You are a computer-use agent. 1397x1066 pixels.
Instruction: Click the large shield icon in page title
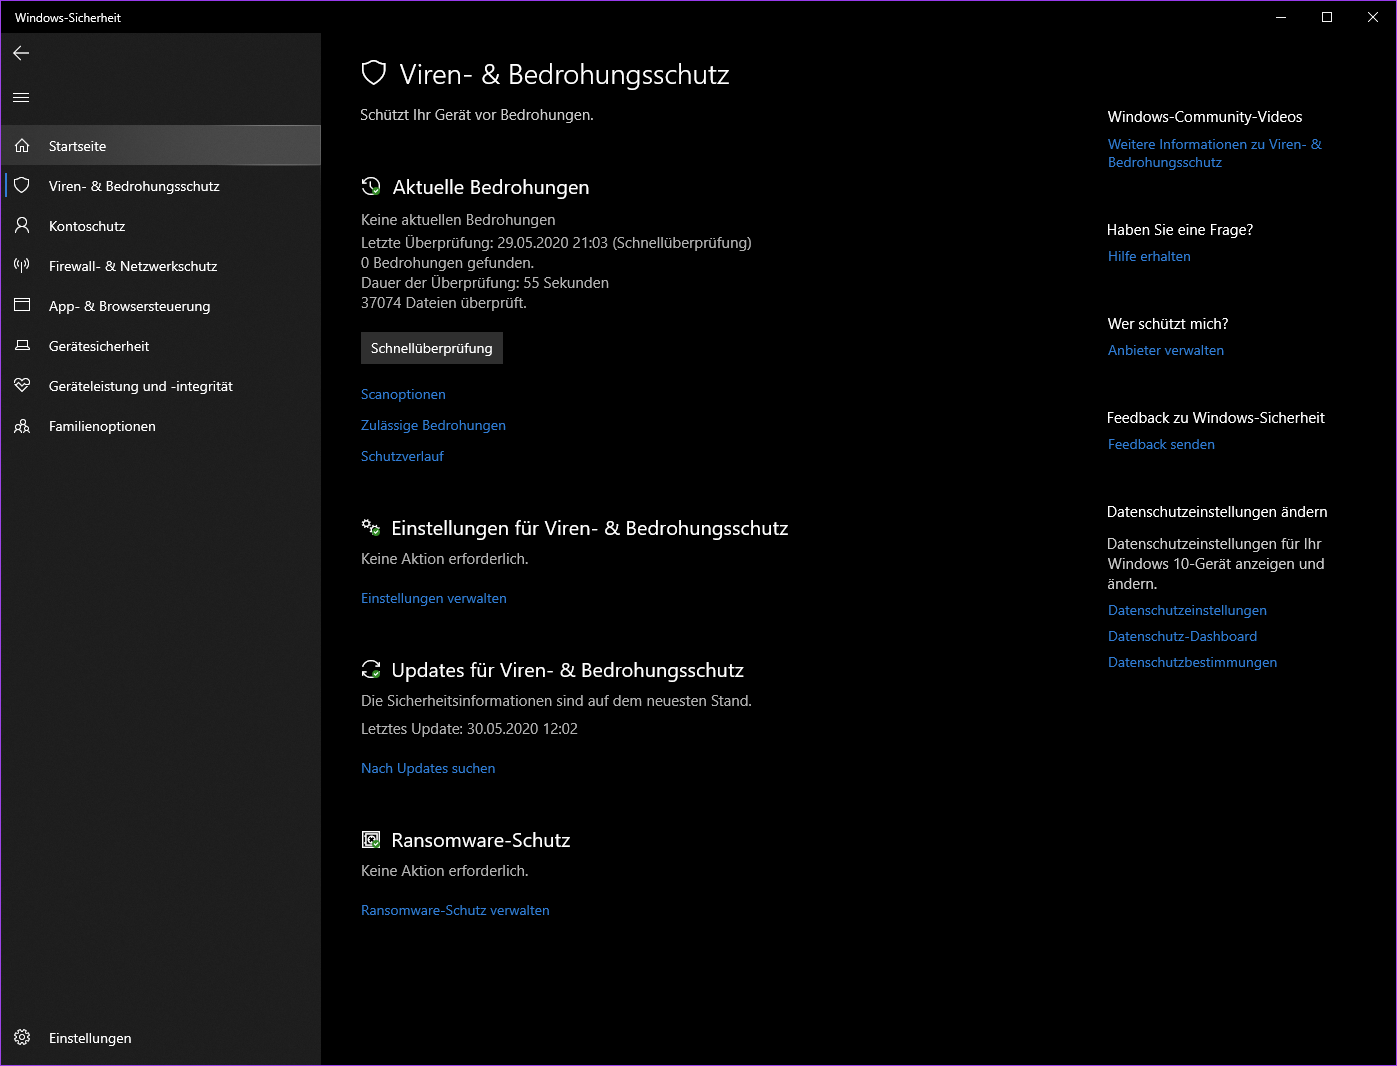tap(374, 73)
